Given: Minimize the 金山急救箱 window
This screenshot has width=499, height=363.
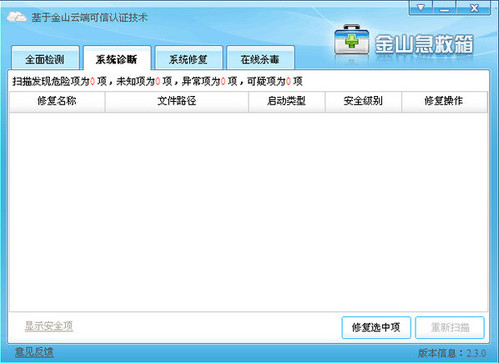Looking at the screenshot, I should click(444, 8).
